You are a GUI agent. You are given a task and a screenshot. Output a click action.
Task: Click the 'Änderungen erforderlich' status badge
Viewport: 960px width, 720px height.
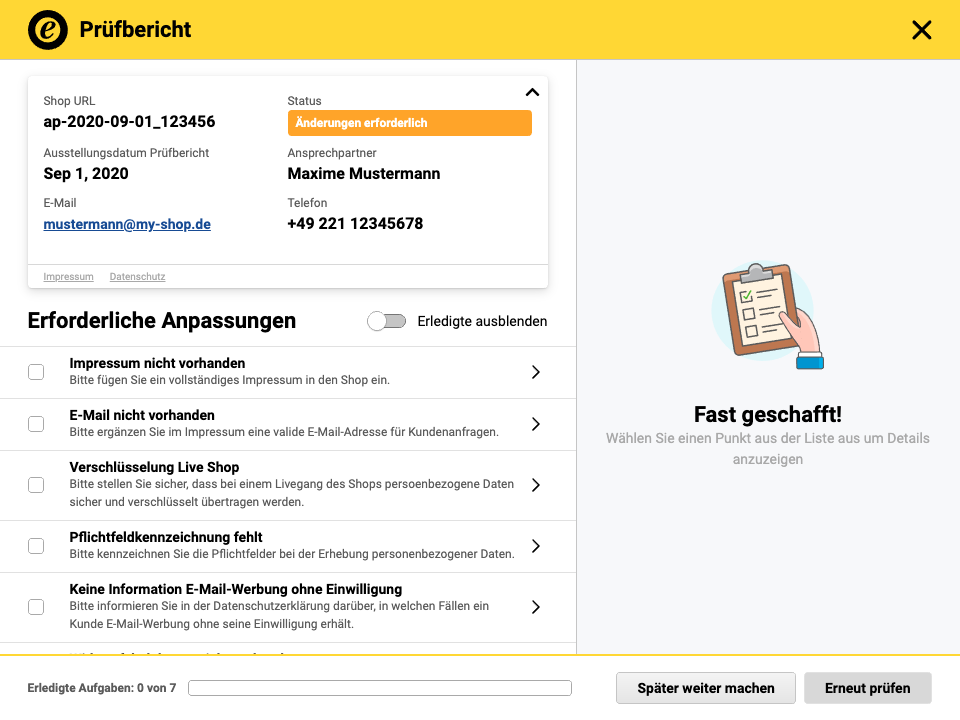[410, 123]
